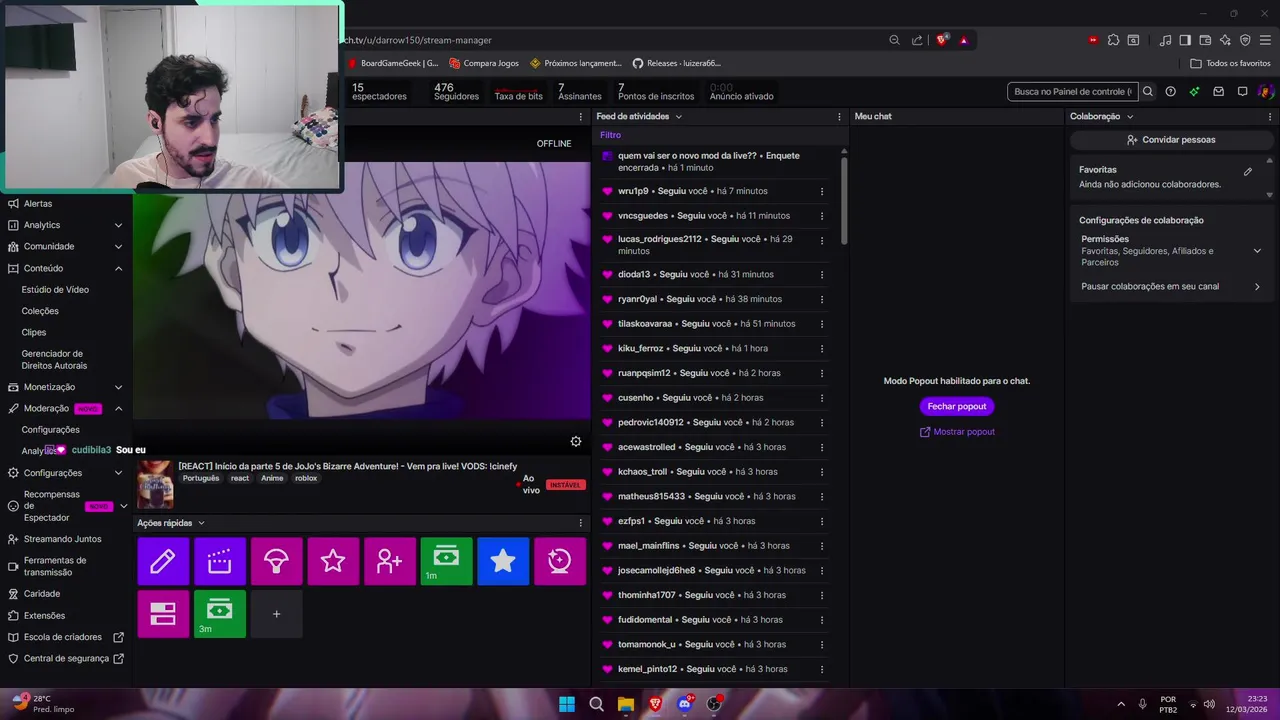
Task: Click the blue filled star quick action
Action: pyautogui.click(x=503, y=561)
